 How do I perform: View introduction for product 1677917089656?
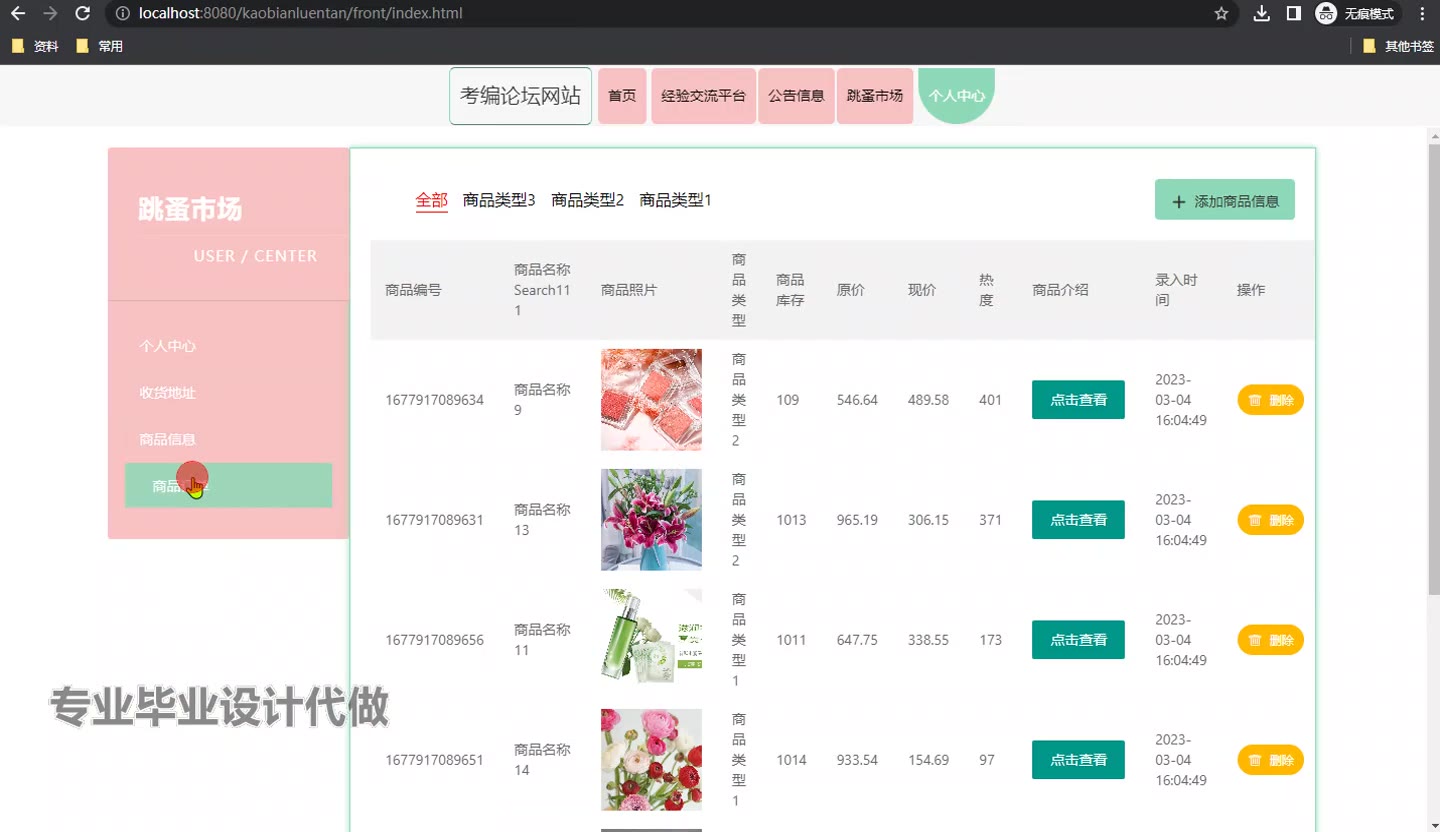coord(1078,640)
